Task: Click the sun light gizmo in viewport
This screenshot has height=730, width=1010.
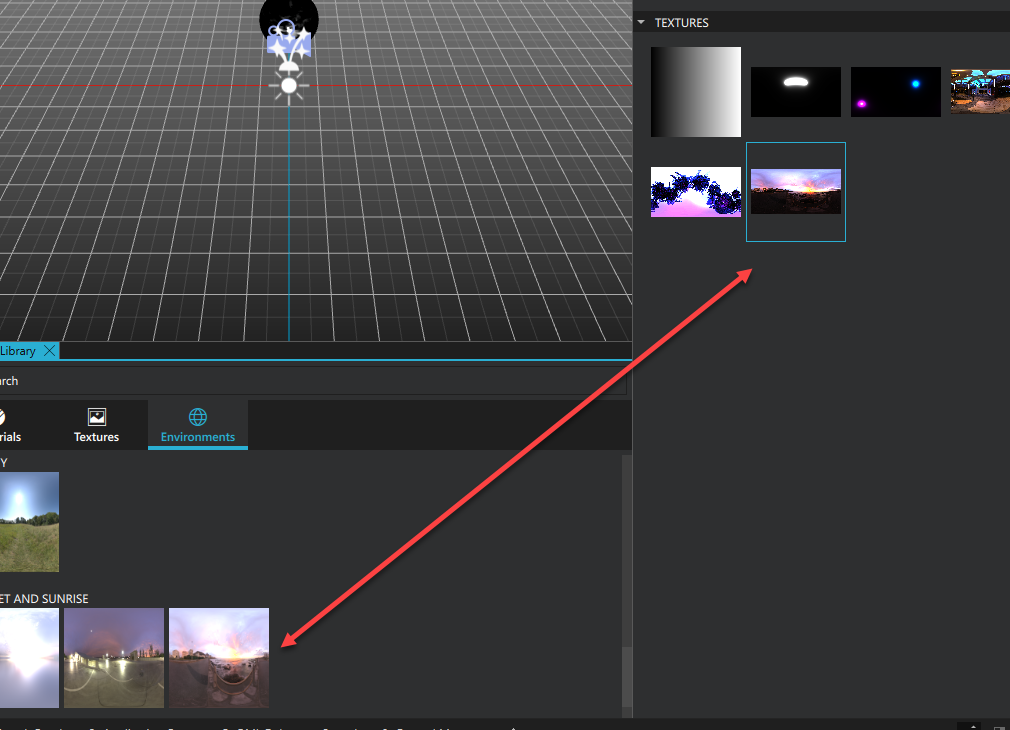Action: point(289,86)
